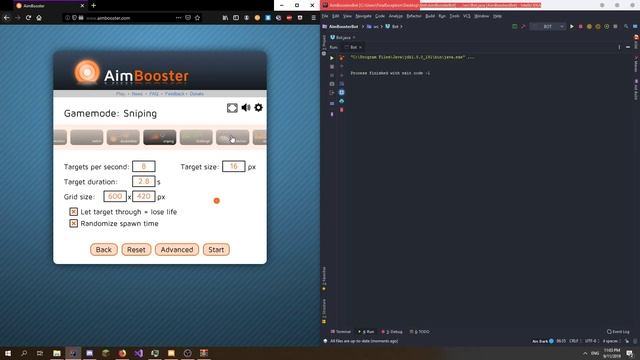Viewport: 640px width, 360px height.
Task: Hide the Run tool window minimize icon
Action: [628, 47]
